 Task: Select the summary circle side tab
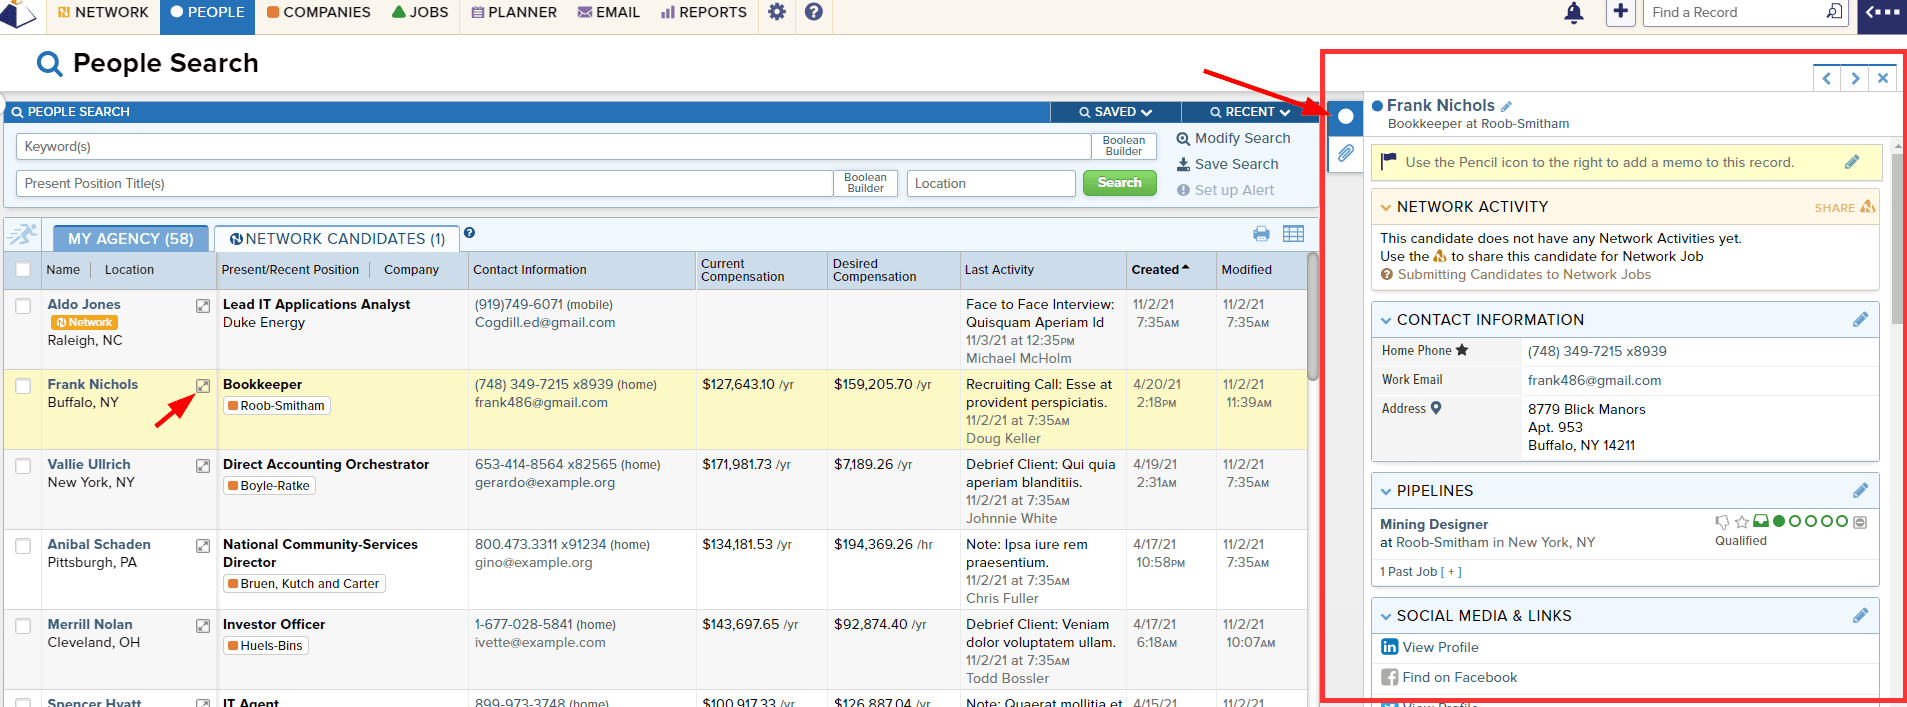tap(1346, 116)
